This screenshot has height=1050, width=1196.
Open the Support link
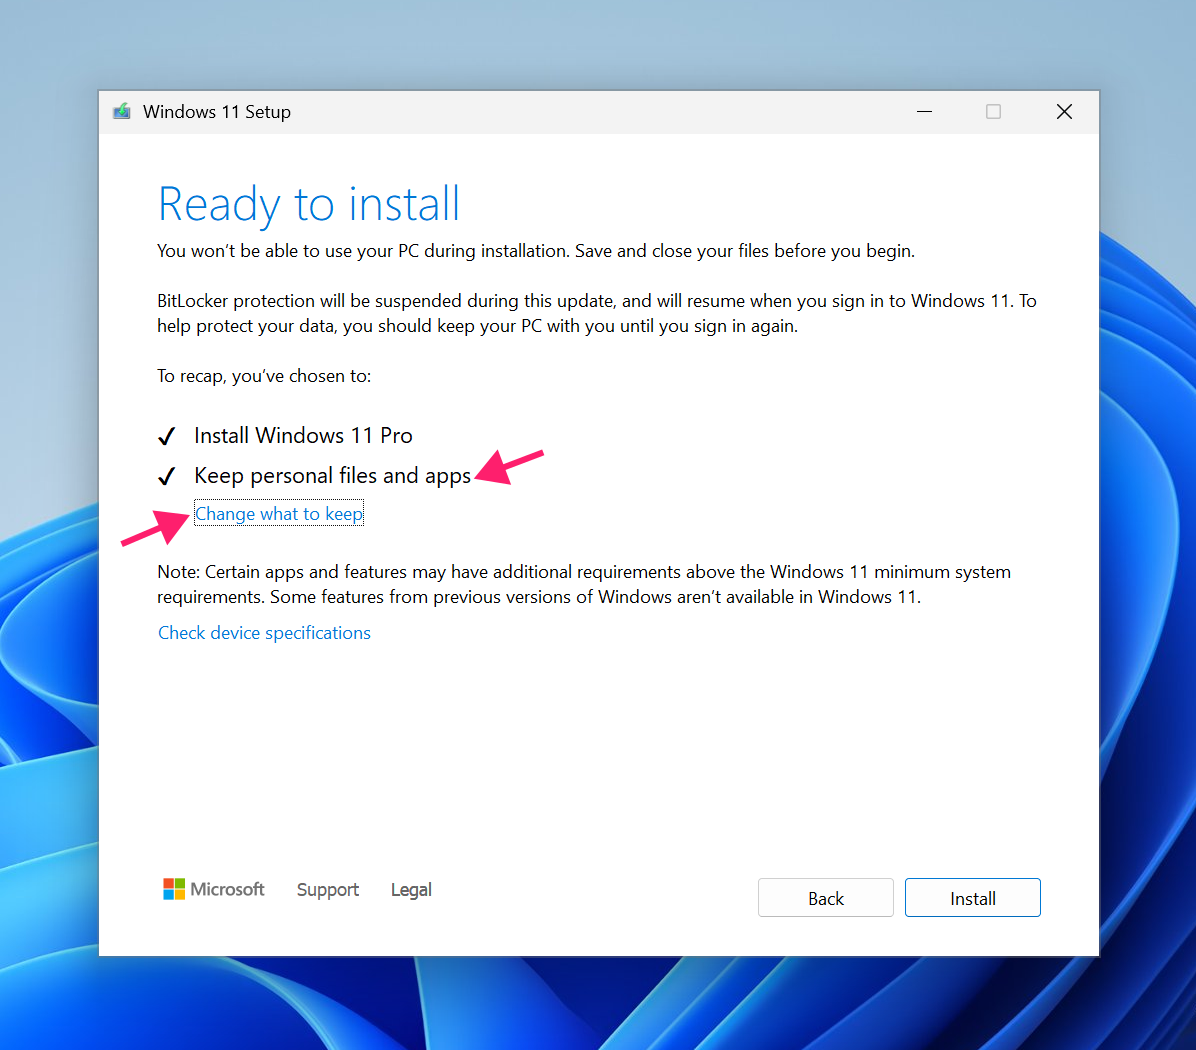pyautogui.click(x=327, y=890)
